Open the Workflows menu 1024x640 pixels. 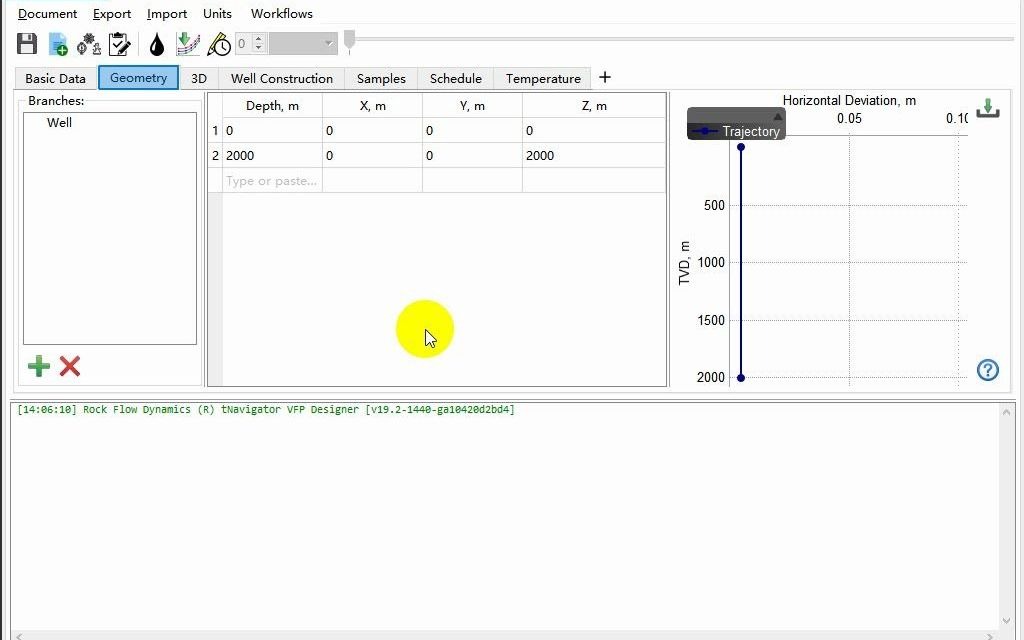(281, 13)
